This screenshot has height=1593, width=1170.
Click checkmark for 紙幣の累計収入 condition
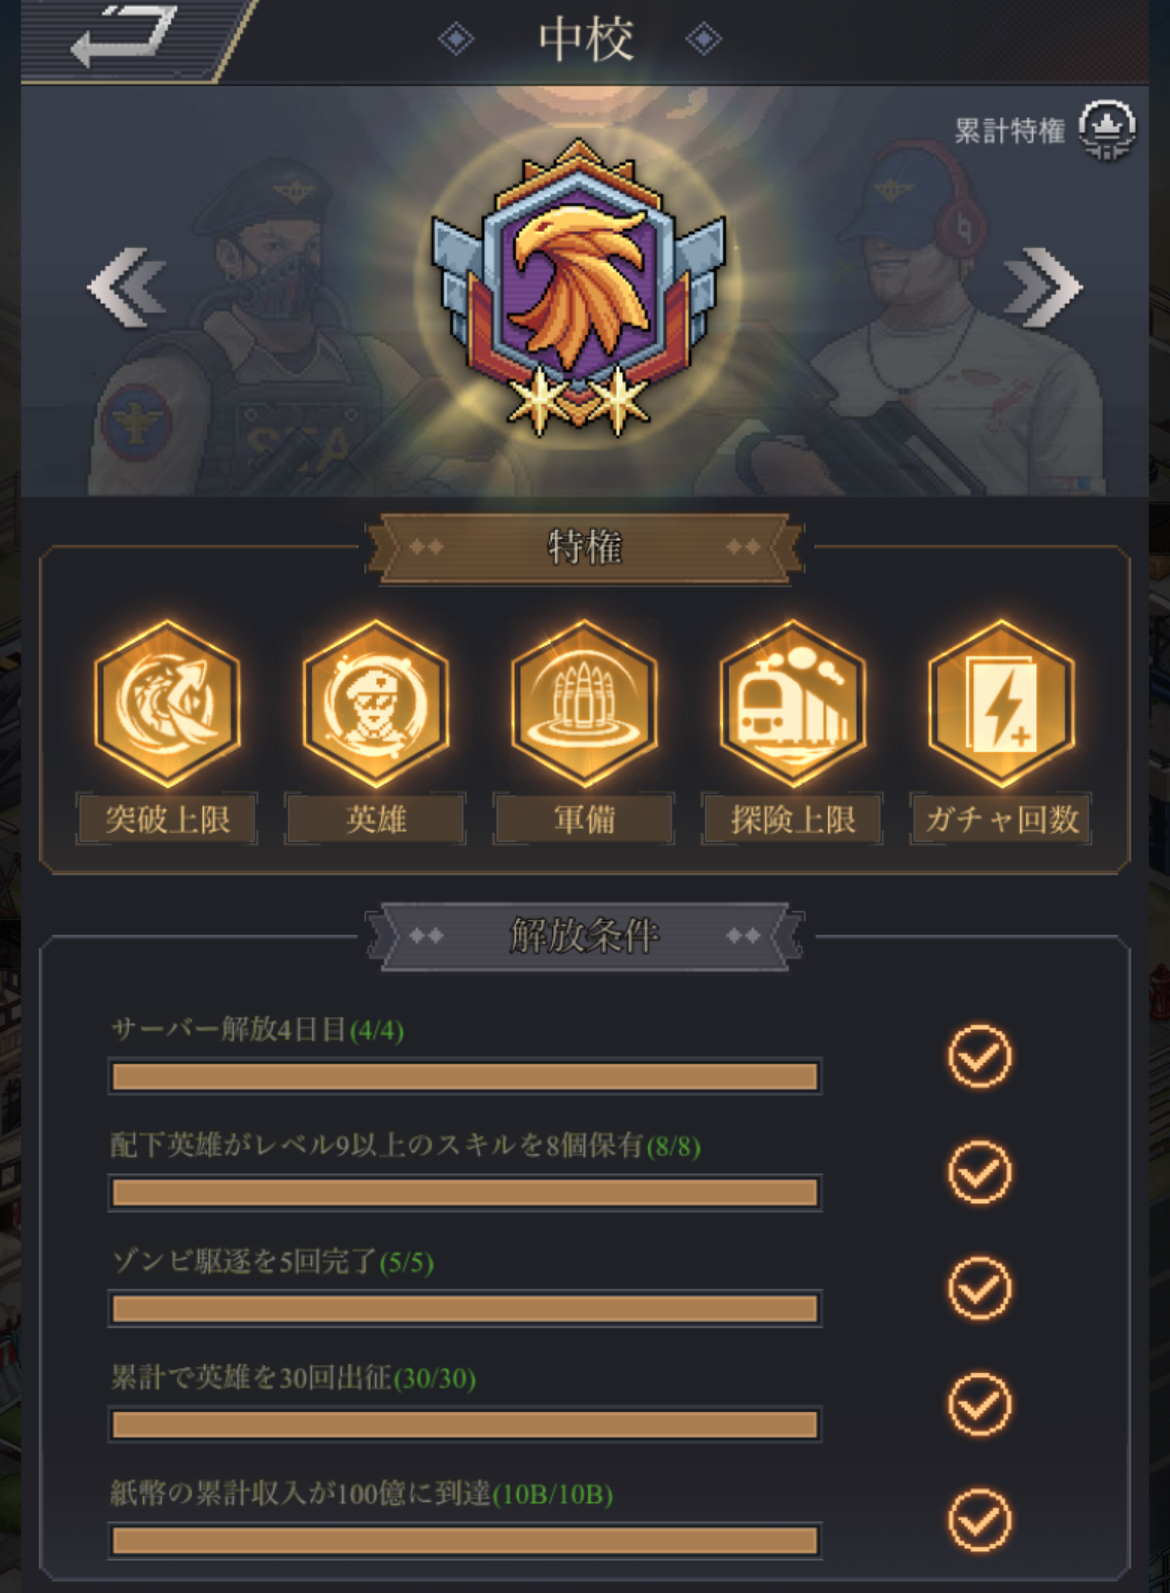coord(980,1520)
